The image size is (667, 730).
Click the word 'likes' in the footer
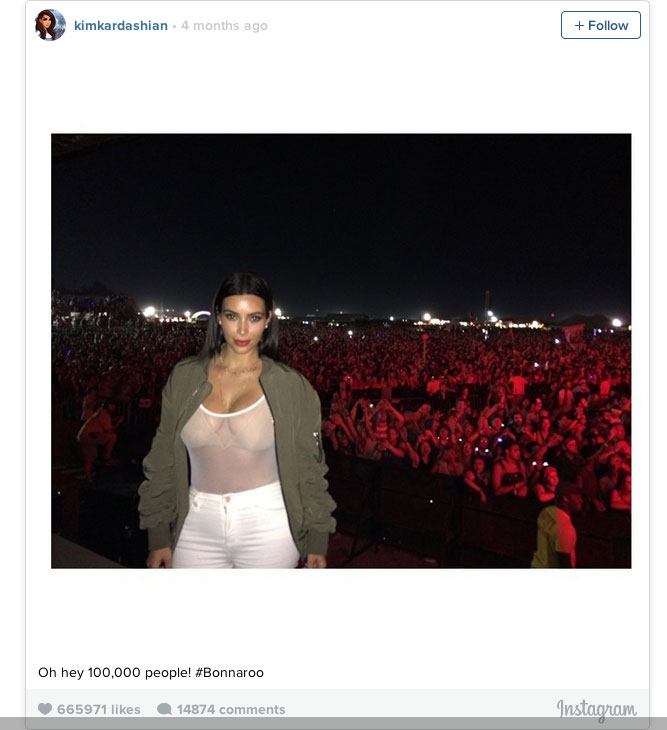tap(126, 710)
